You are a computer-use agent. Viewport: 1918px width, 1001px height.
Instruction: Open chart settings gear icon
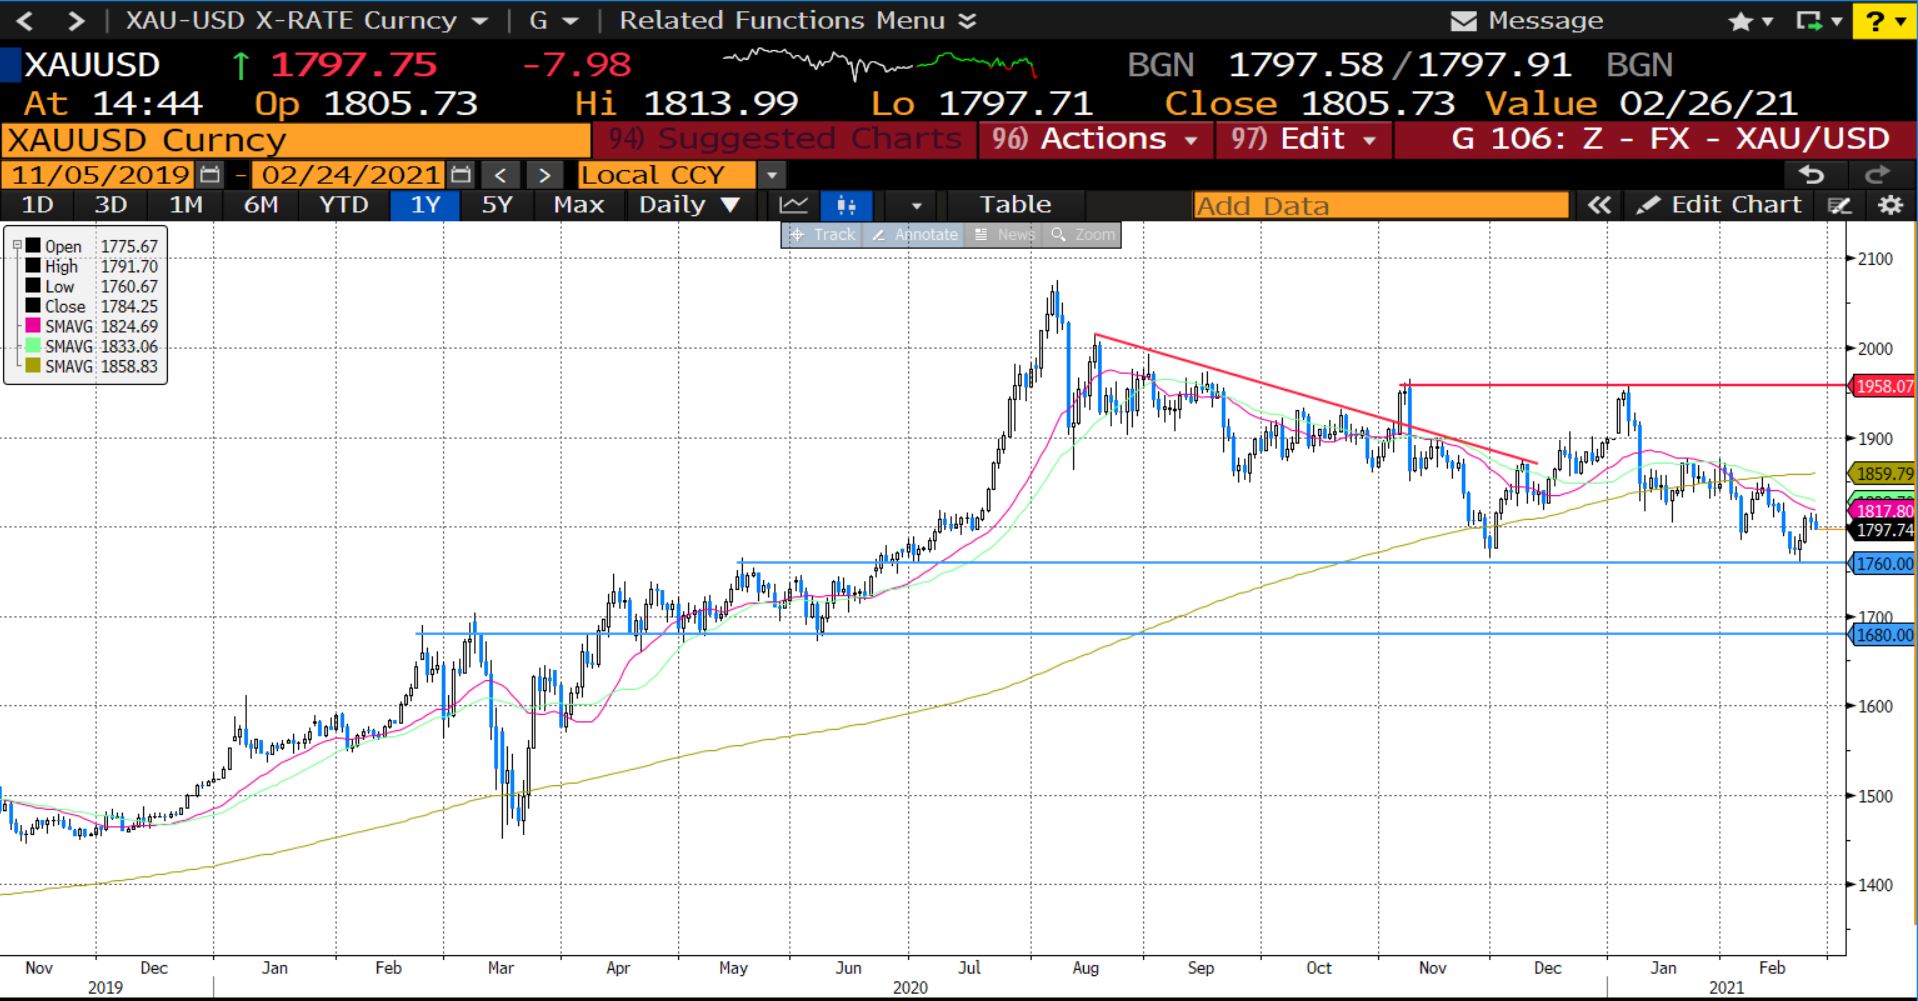[x=1889, y=205]
